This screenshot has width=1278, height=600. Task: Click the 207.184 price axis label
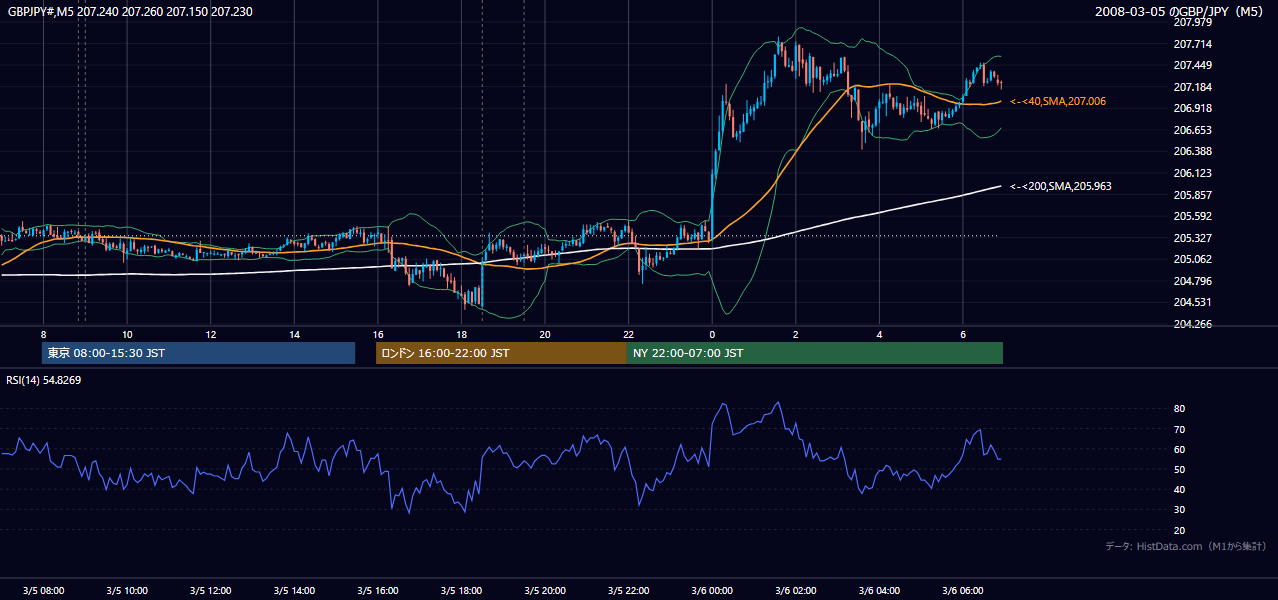(1192, 87)
